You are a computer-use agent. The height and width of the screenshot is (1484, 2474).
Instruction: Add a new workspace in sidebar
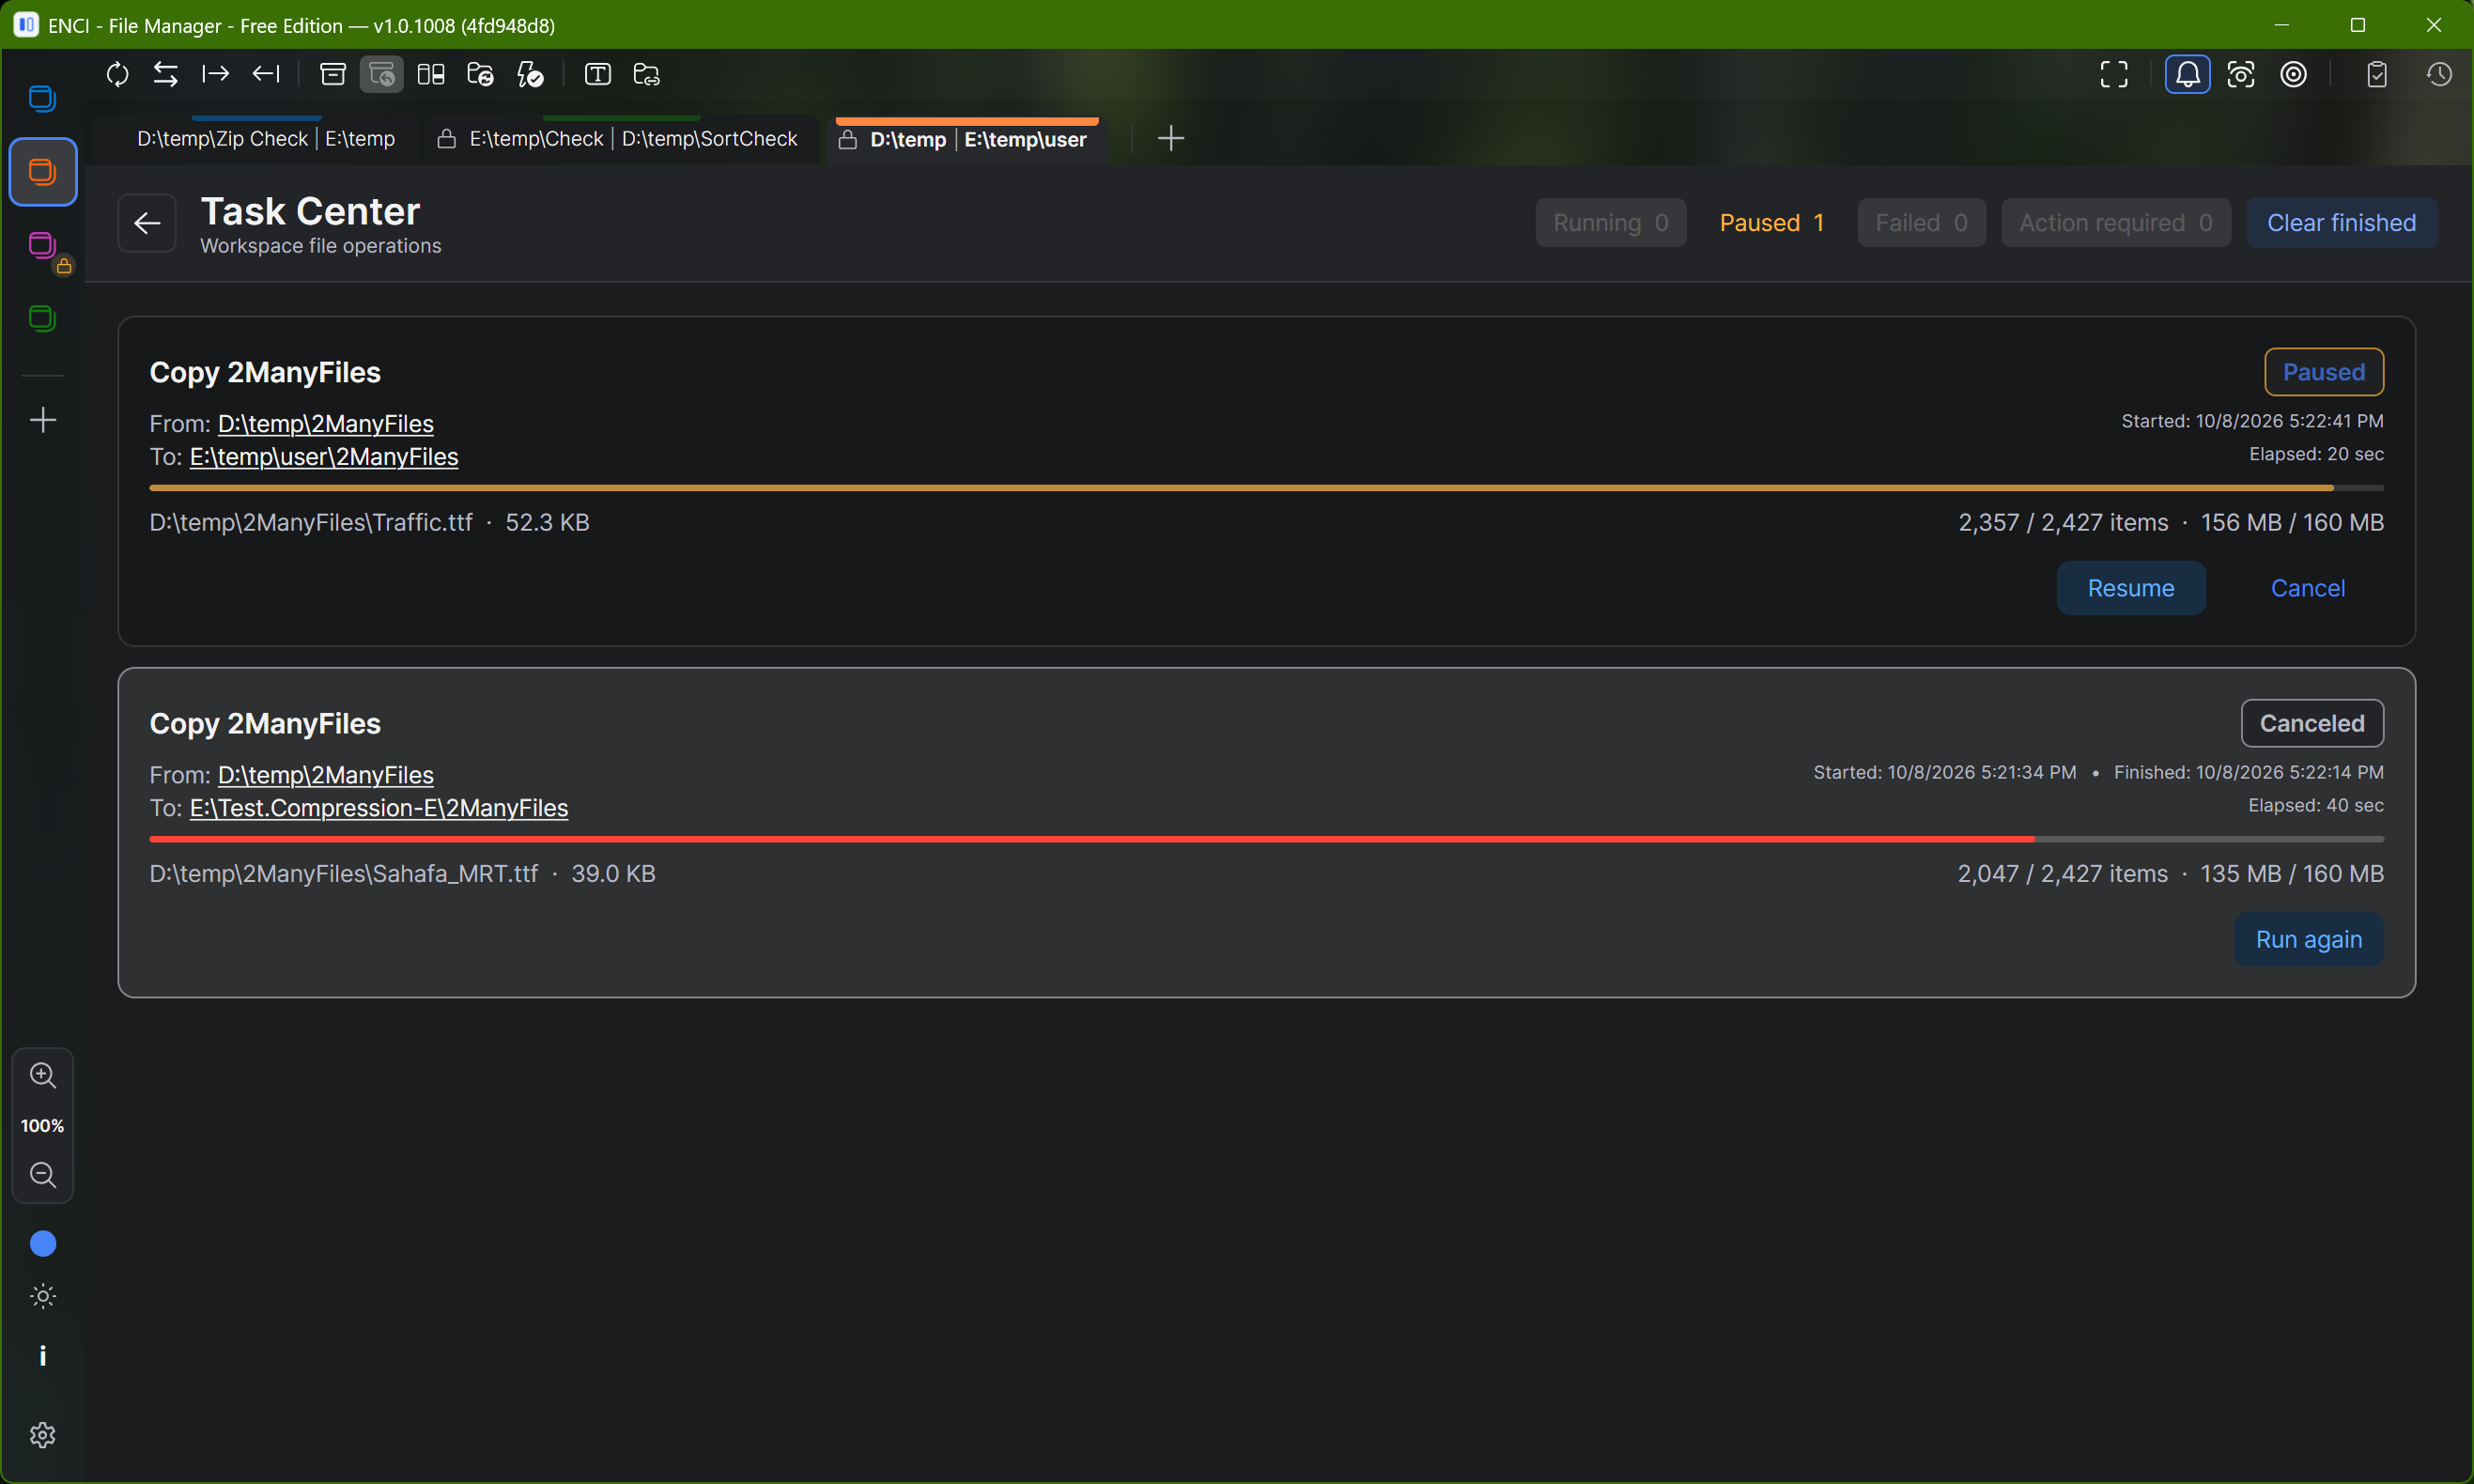[43, 420]
